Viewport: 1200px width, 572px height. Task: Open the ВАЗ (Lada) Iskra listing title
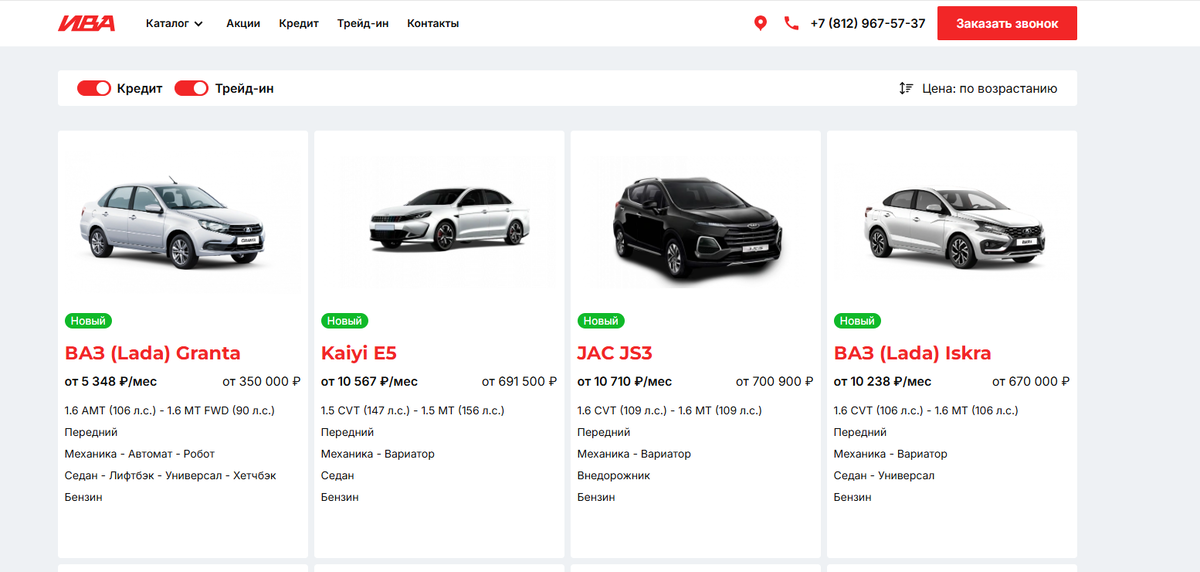[913, 353]
